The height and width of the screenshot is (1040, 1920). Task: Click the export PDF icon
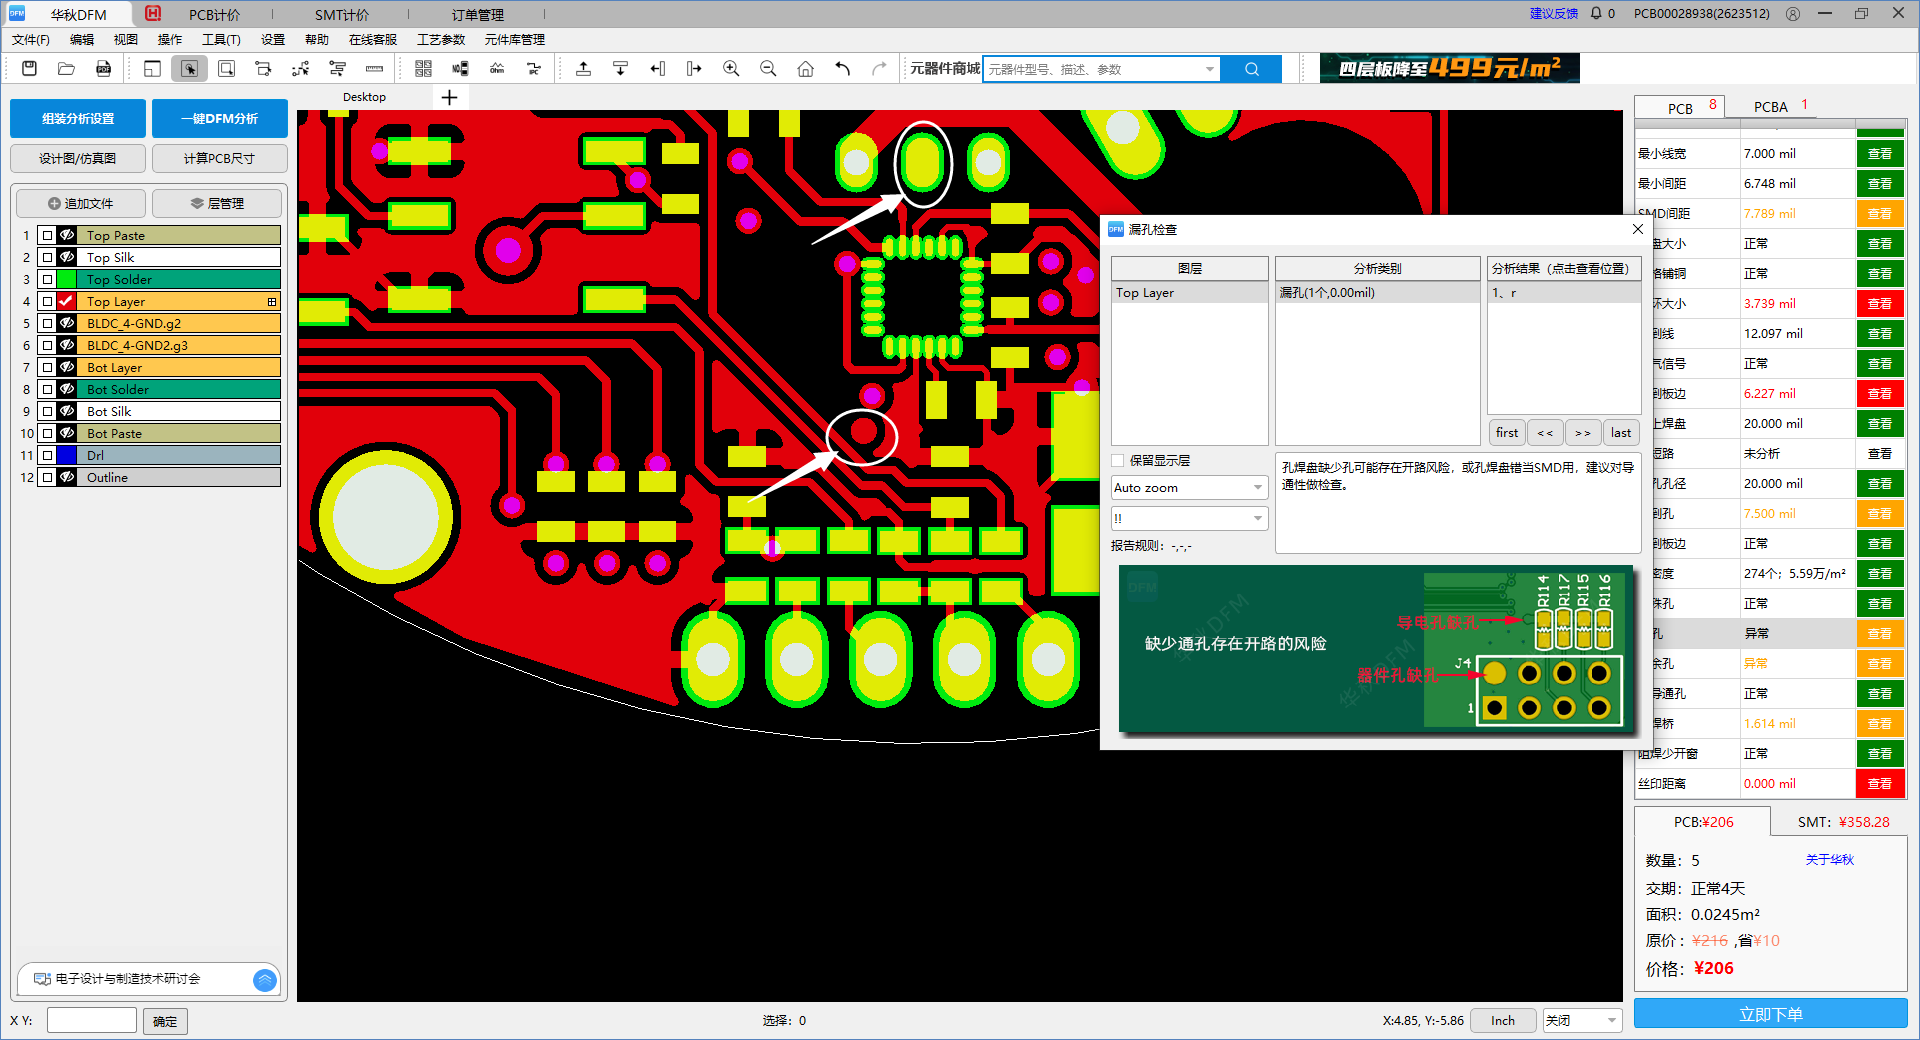point(103,69)
